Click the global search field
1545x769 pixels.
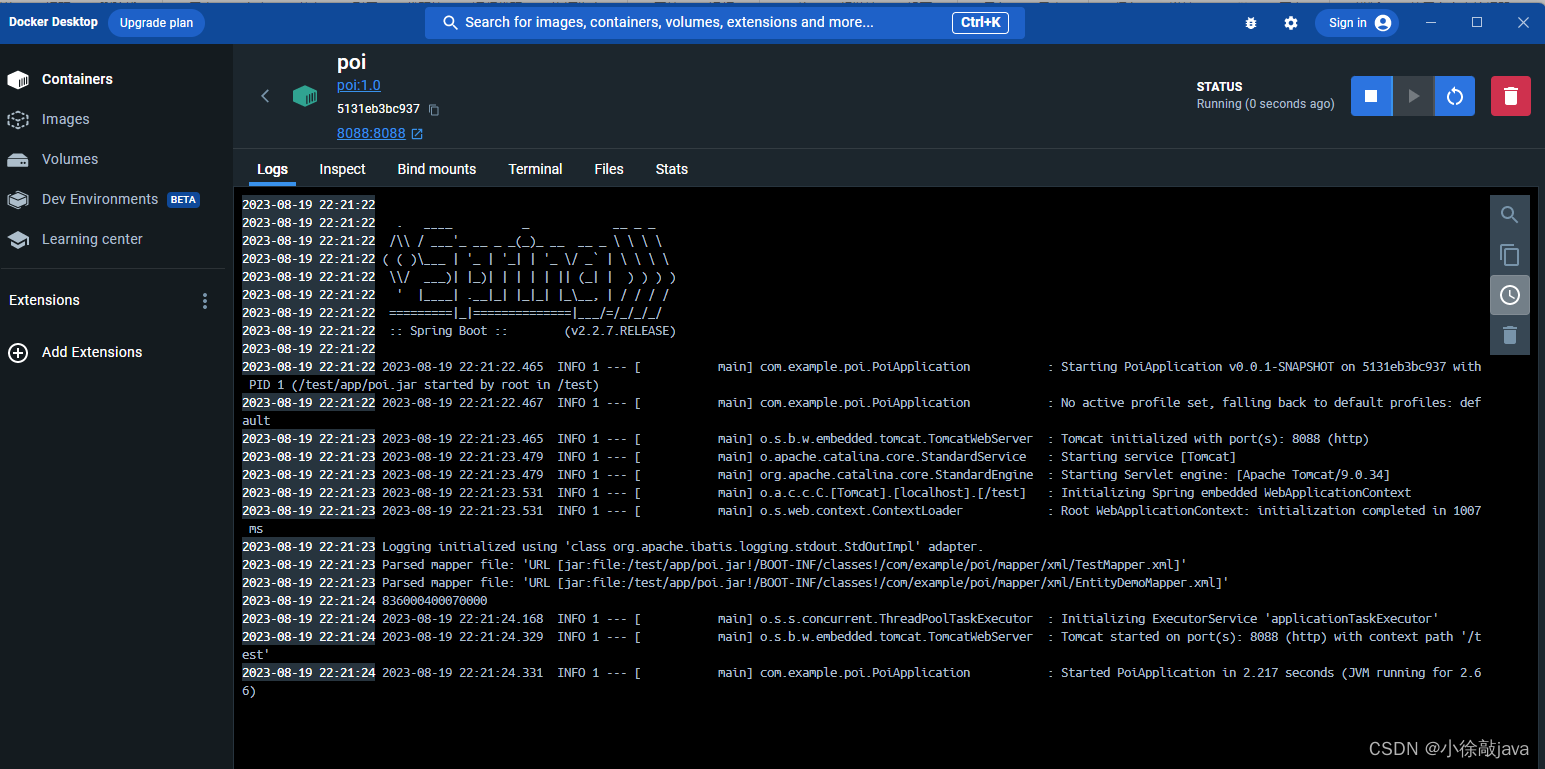point(725,22)
